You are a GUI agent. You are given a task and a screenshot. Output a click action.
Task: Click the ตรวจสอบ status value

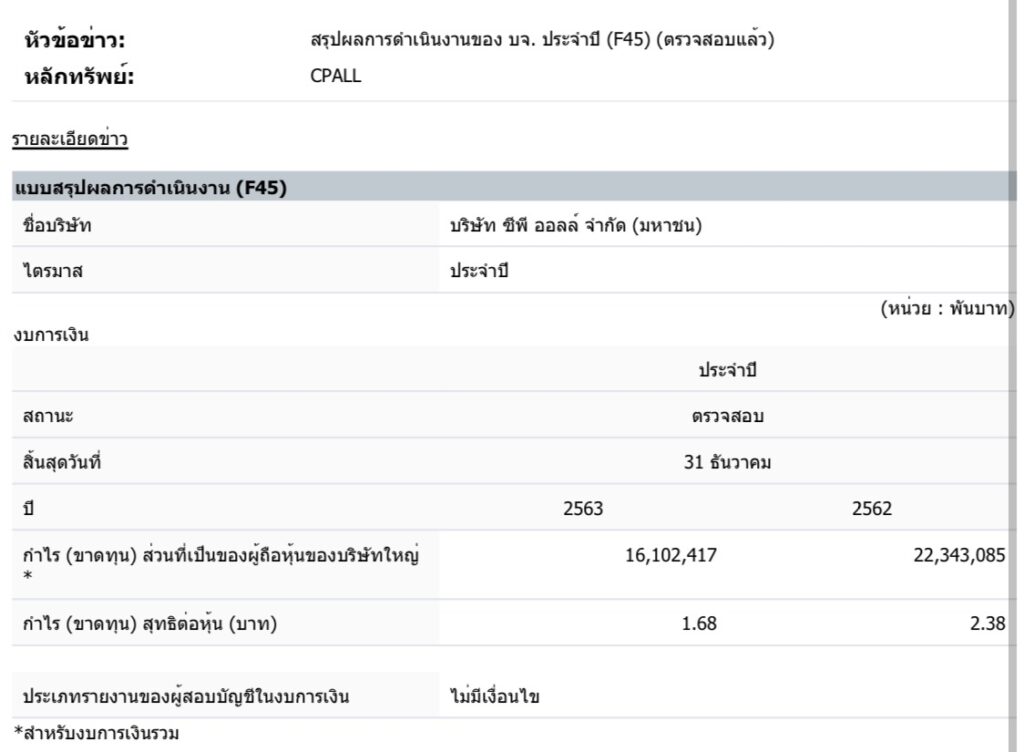(x=728, y=416)
